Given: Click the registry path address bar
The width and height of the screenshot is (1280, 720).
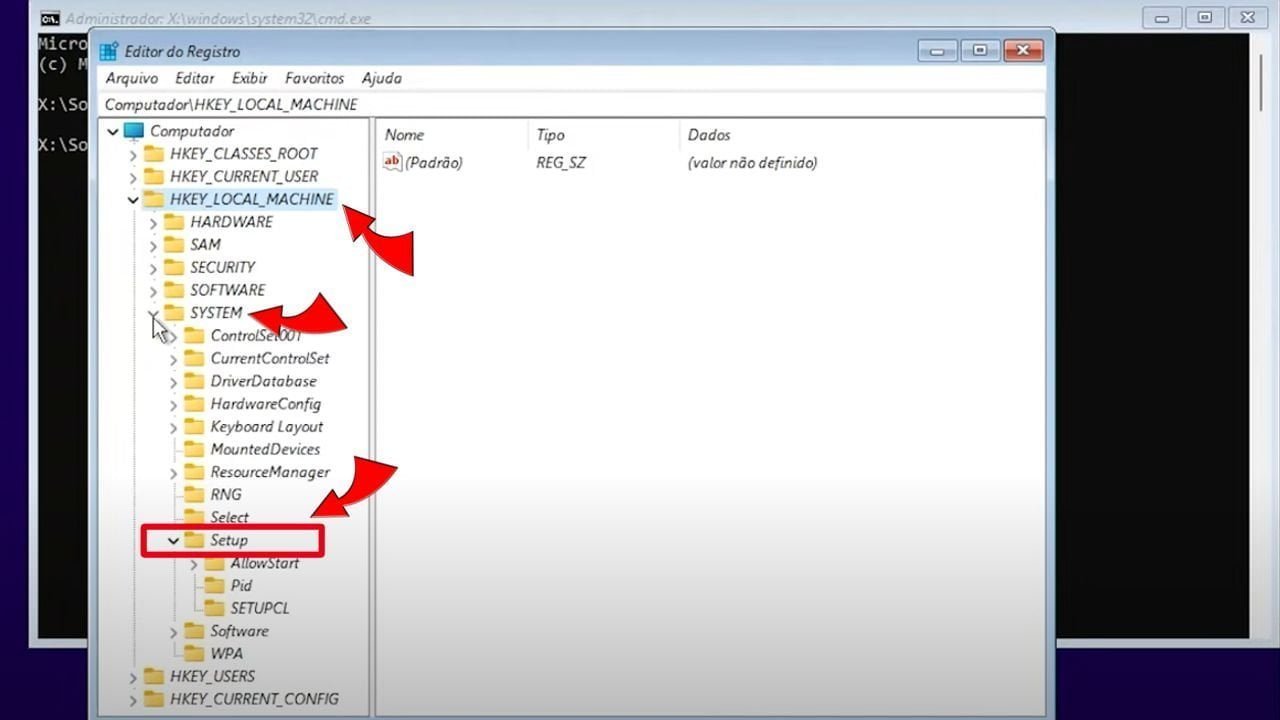Looking at the screenshot, I should 570,104.
